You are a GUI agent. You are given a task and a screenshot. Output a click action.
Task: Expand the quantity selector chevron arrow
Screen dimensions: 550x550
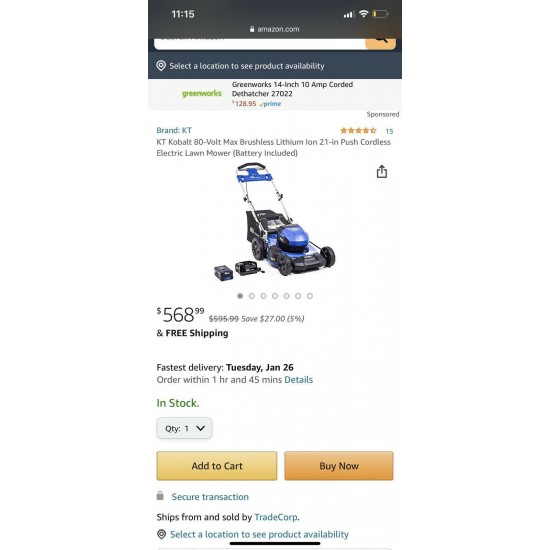click(x=200, y=428)
